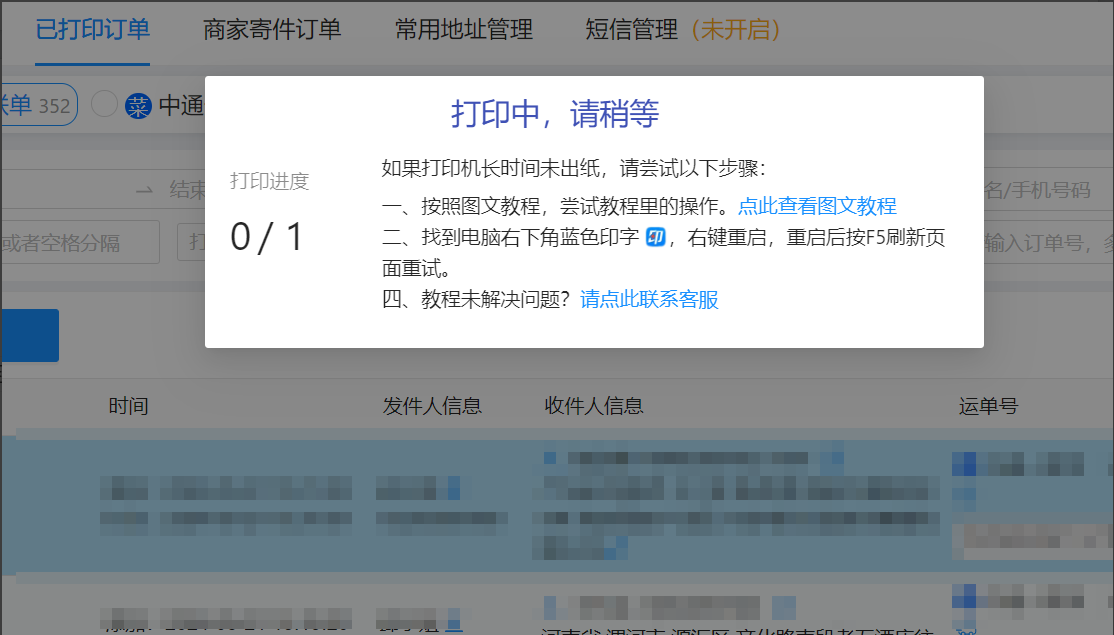Click 请点此联系客服 link
This screenshot has width=1114, height=635.
(649, 299)
